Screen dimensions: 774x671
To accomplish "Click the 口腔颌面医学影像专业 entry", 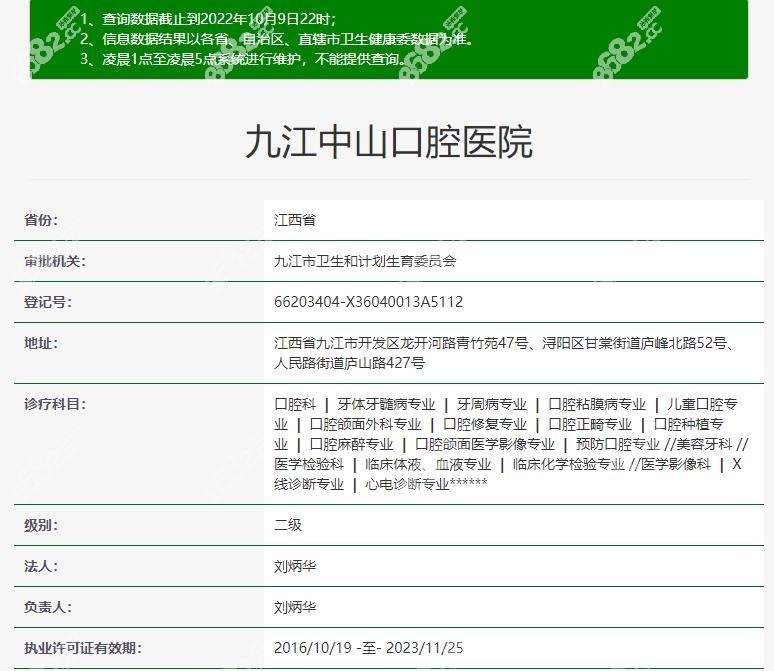I will pyautogui.click(x=484, y=444).
